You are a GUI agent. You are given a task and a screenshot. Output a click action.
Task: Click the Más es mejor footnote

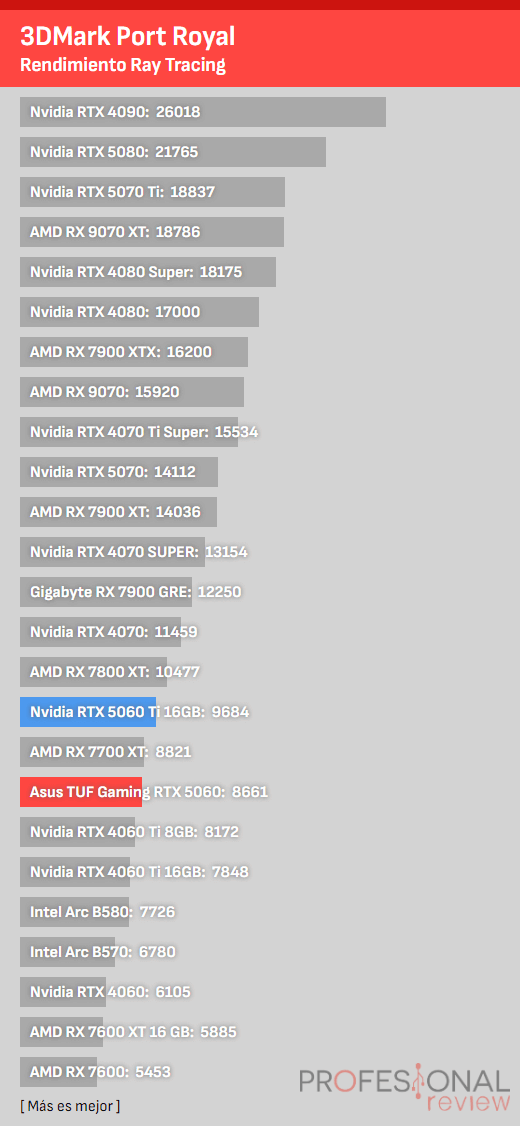pos(70,1106)
